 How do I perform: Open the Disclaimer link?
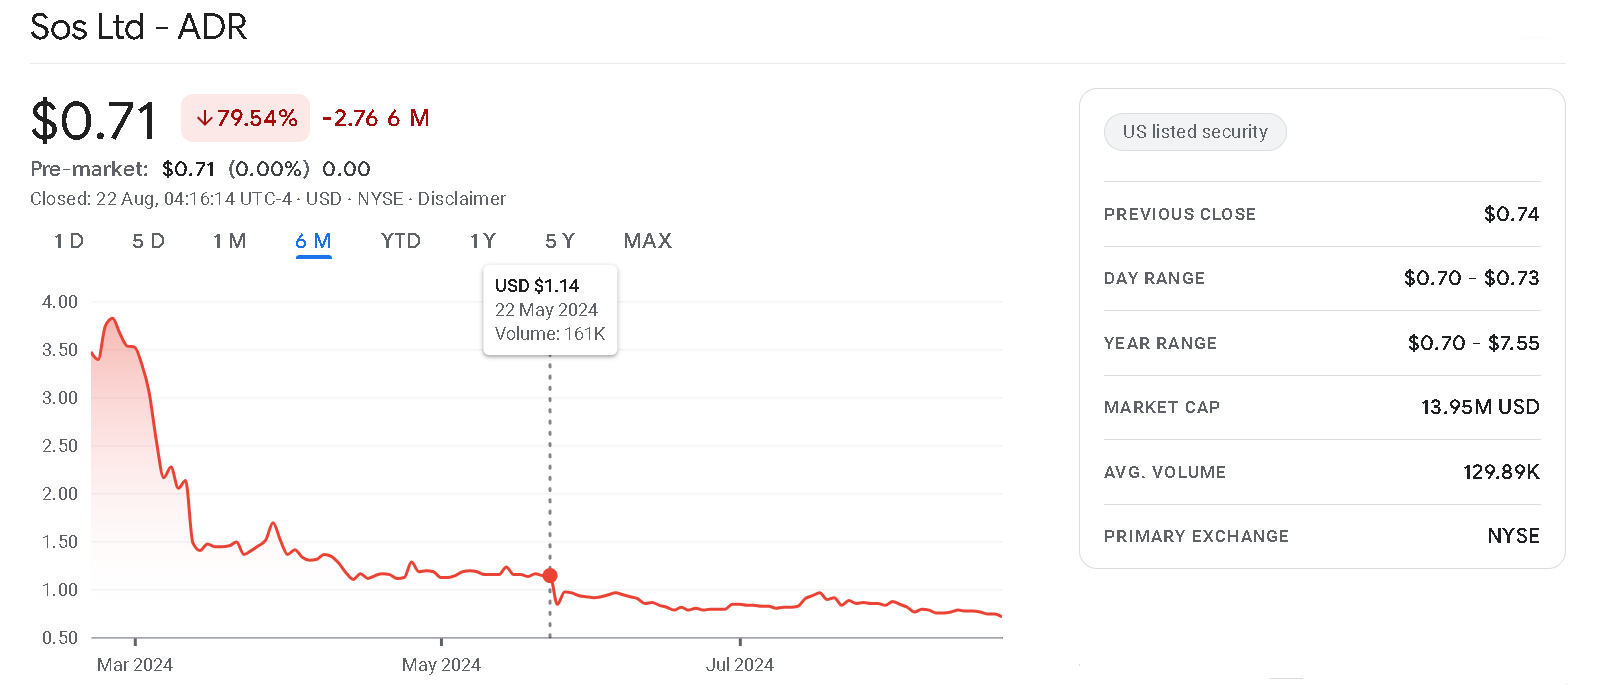click(x=461, y=199)
